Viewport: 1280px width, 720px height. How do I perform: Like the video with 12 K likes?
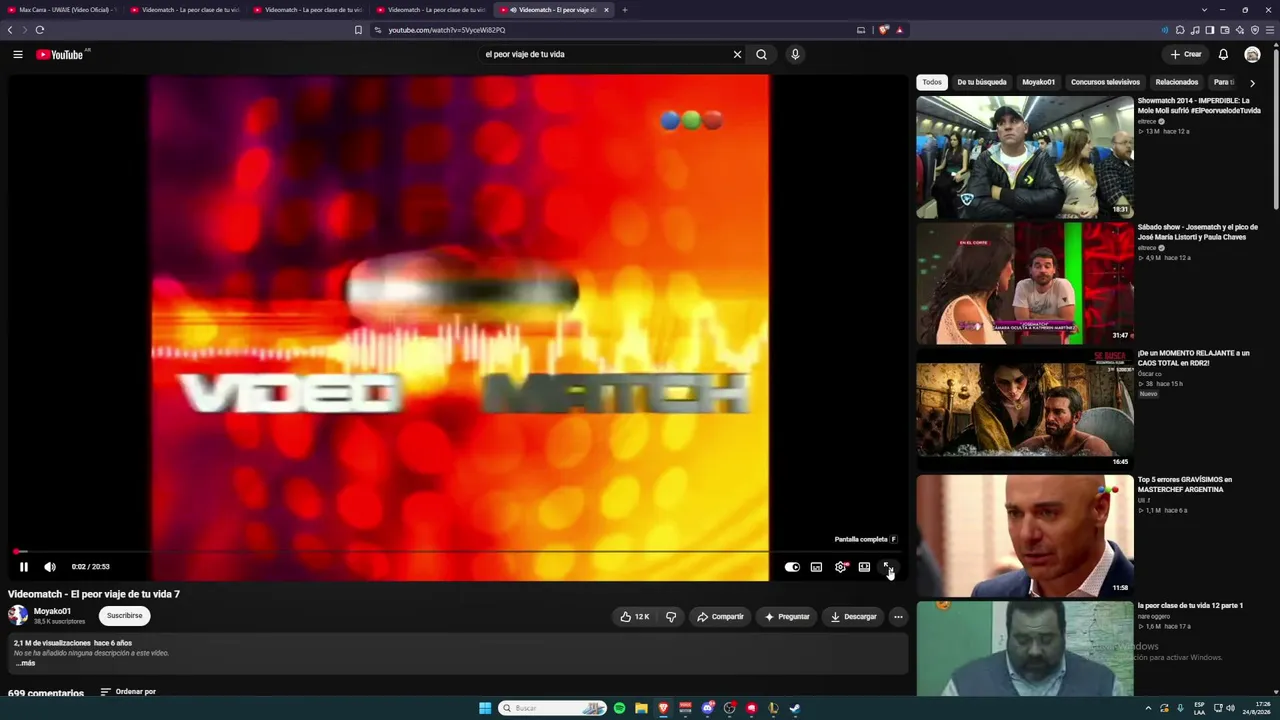[x=635, y=617]
